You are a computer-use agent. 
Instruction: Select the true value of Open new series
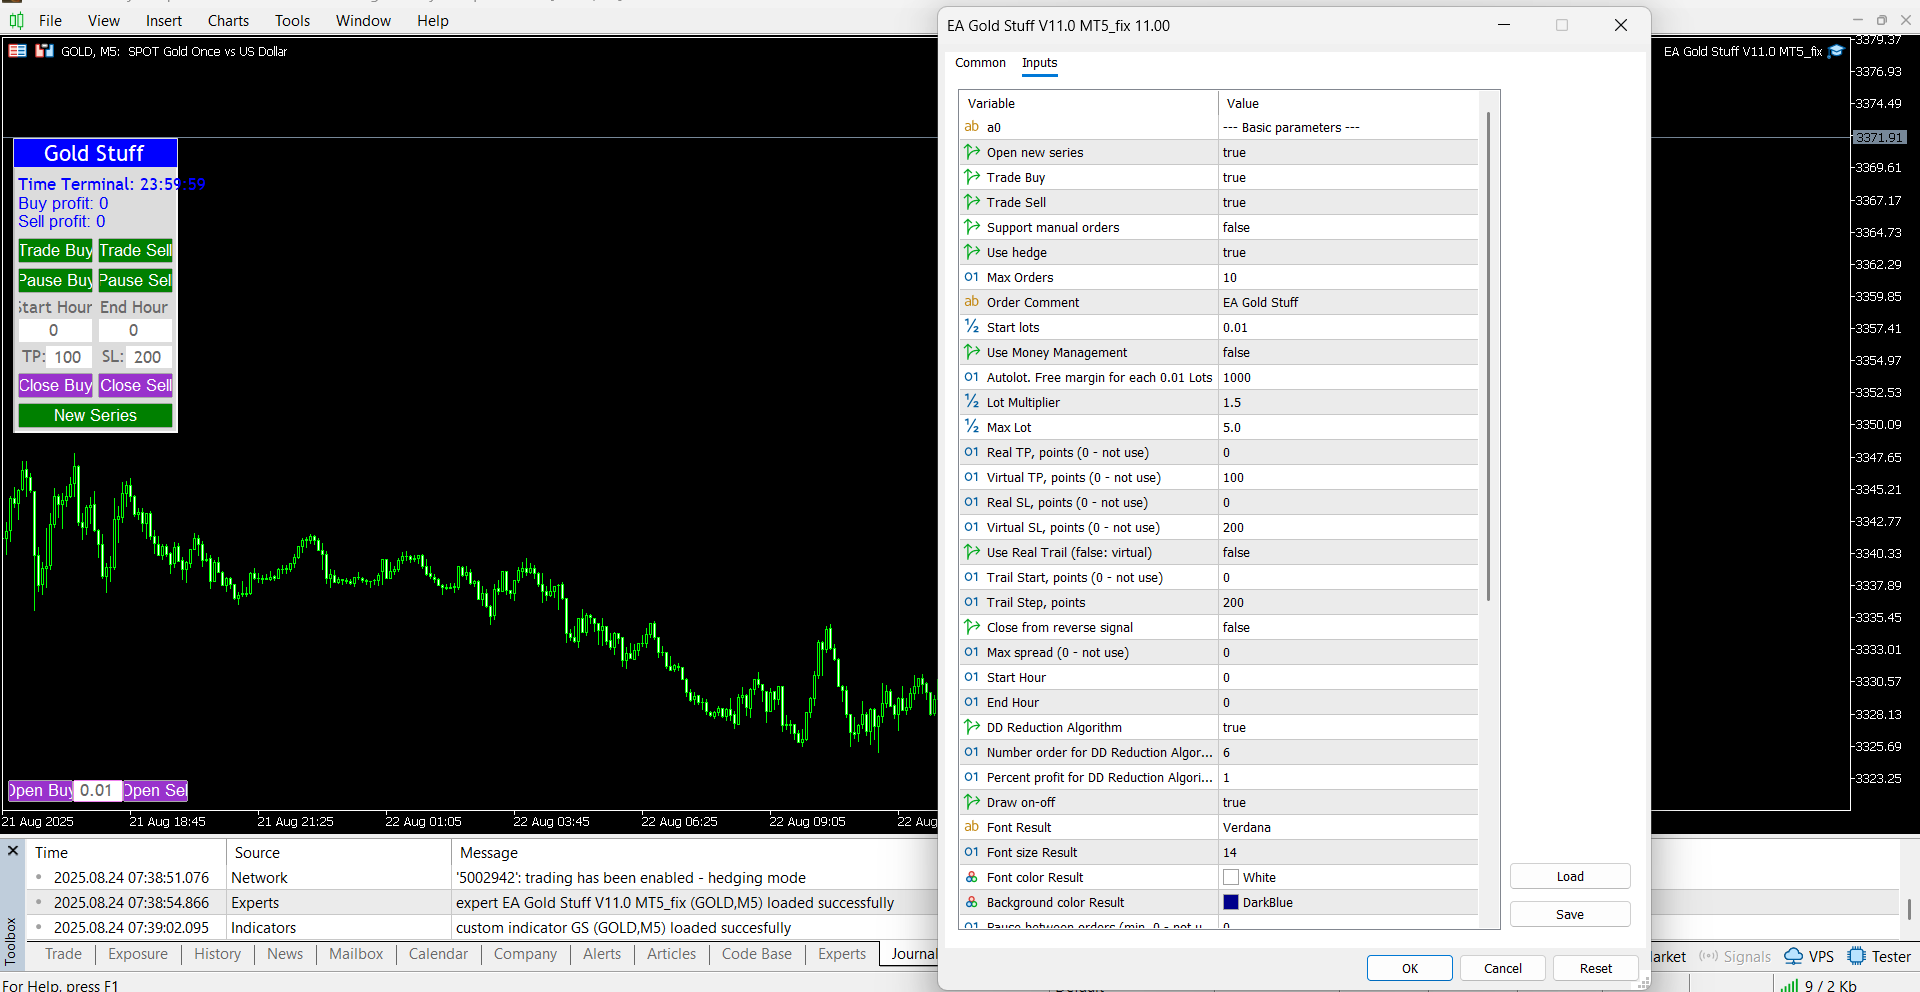(1347, 152)
